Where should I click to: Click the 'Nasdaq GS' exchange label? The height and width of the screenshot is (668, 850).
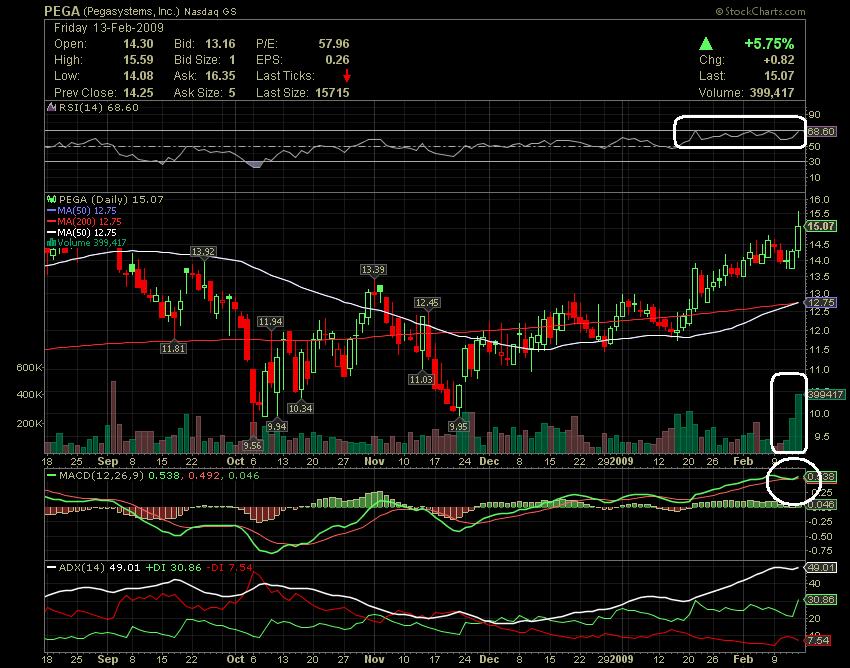point(210,11)
